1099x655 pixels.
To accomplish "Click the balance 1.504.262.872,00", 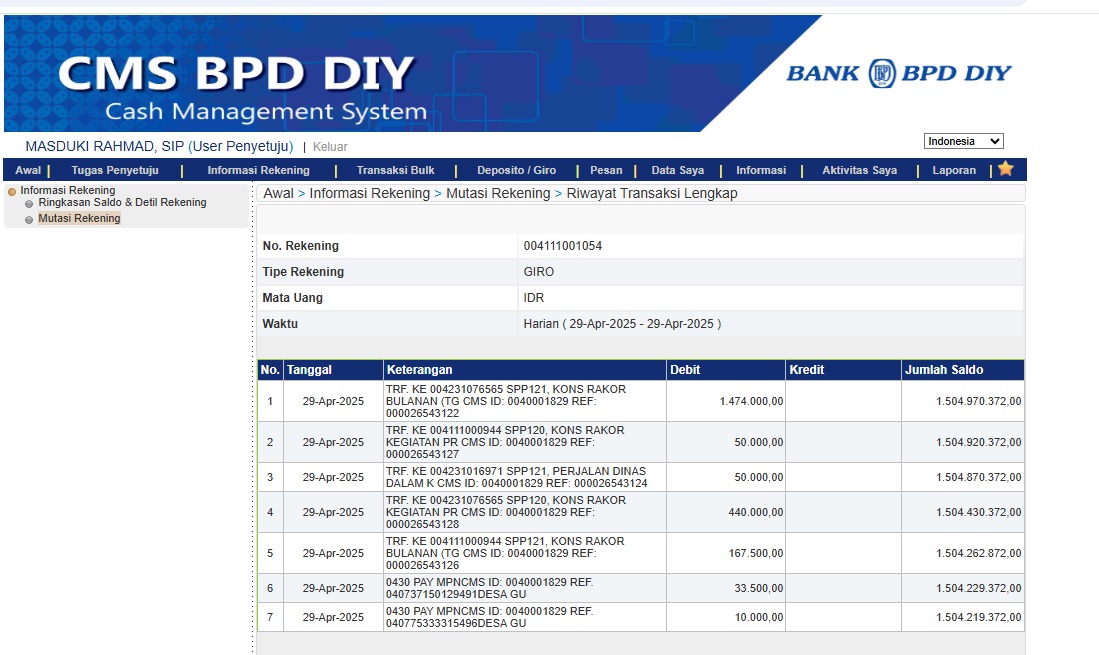I will [x=978, y=553].
